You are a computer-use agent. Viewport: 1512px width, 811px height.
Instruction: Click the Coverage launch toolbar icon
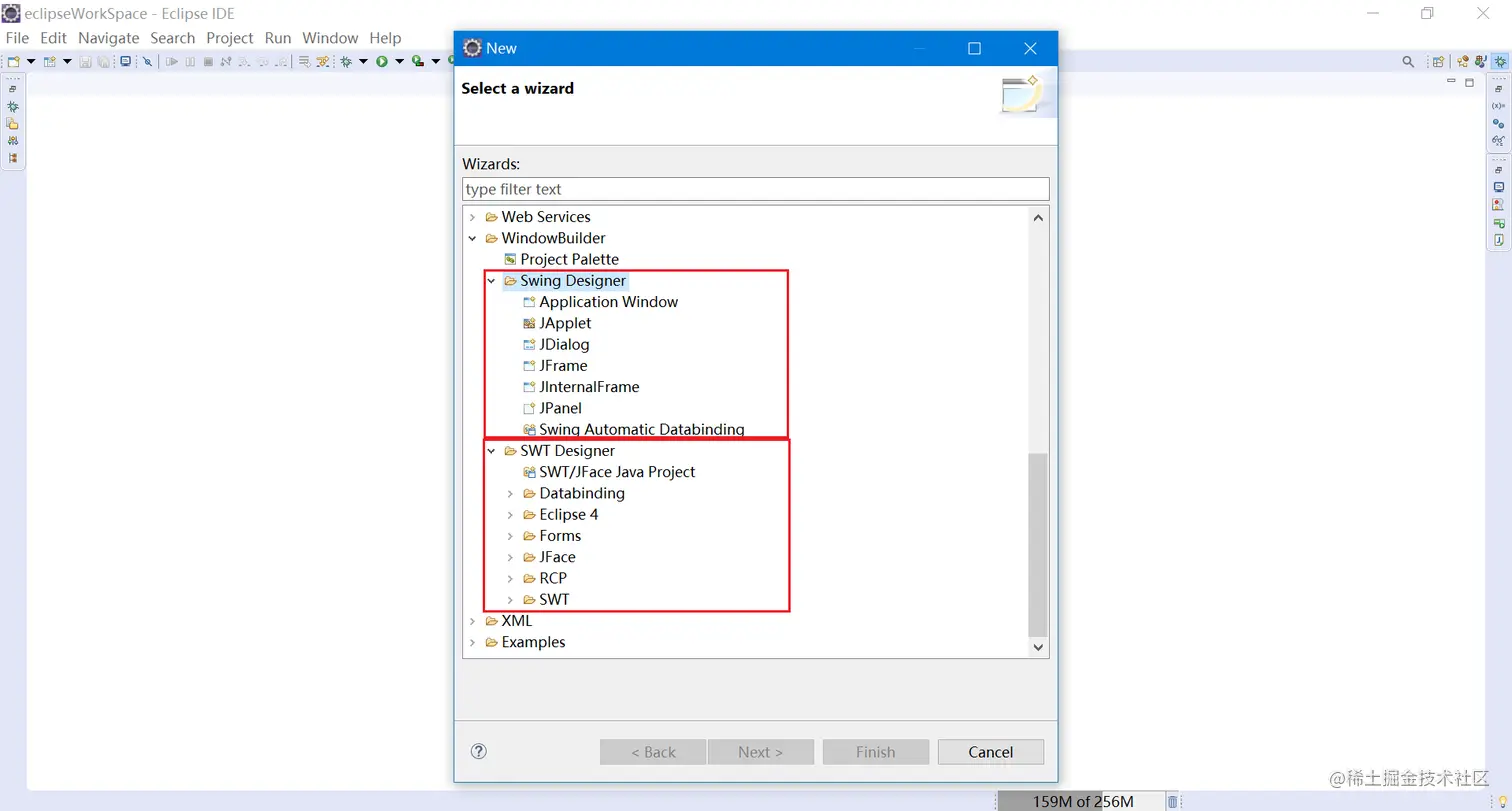pyautogui.click(x=418, y=61)
